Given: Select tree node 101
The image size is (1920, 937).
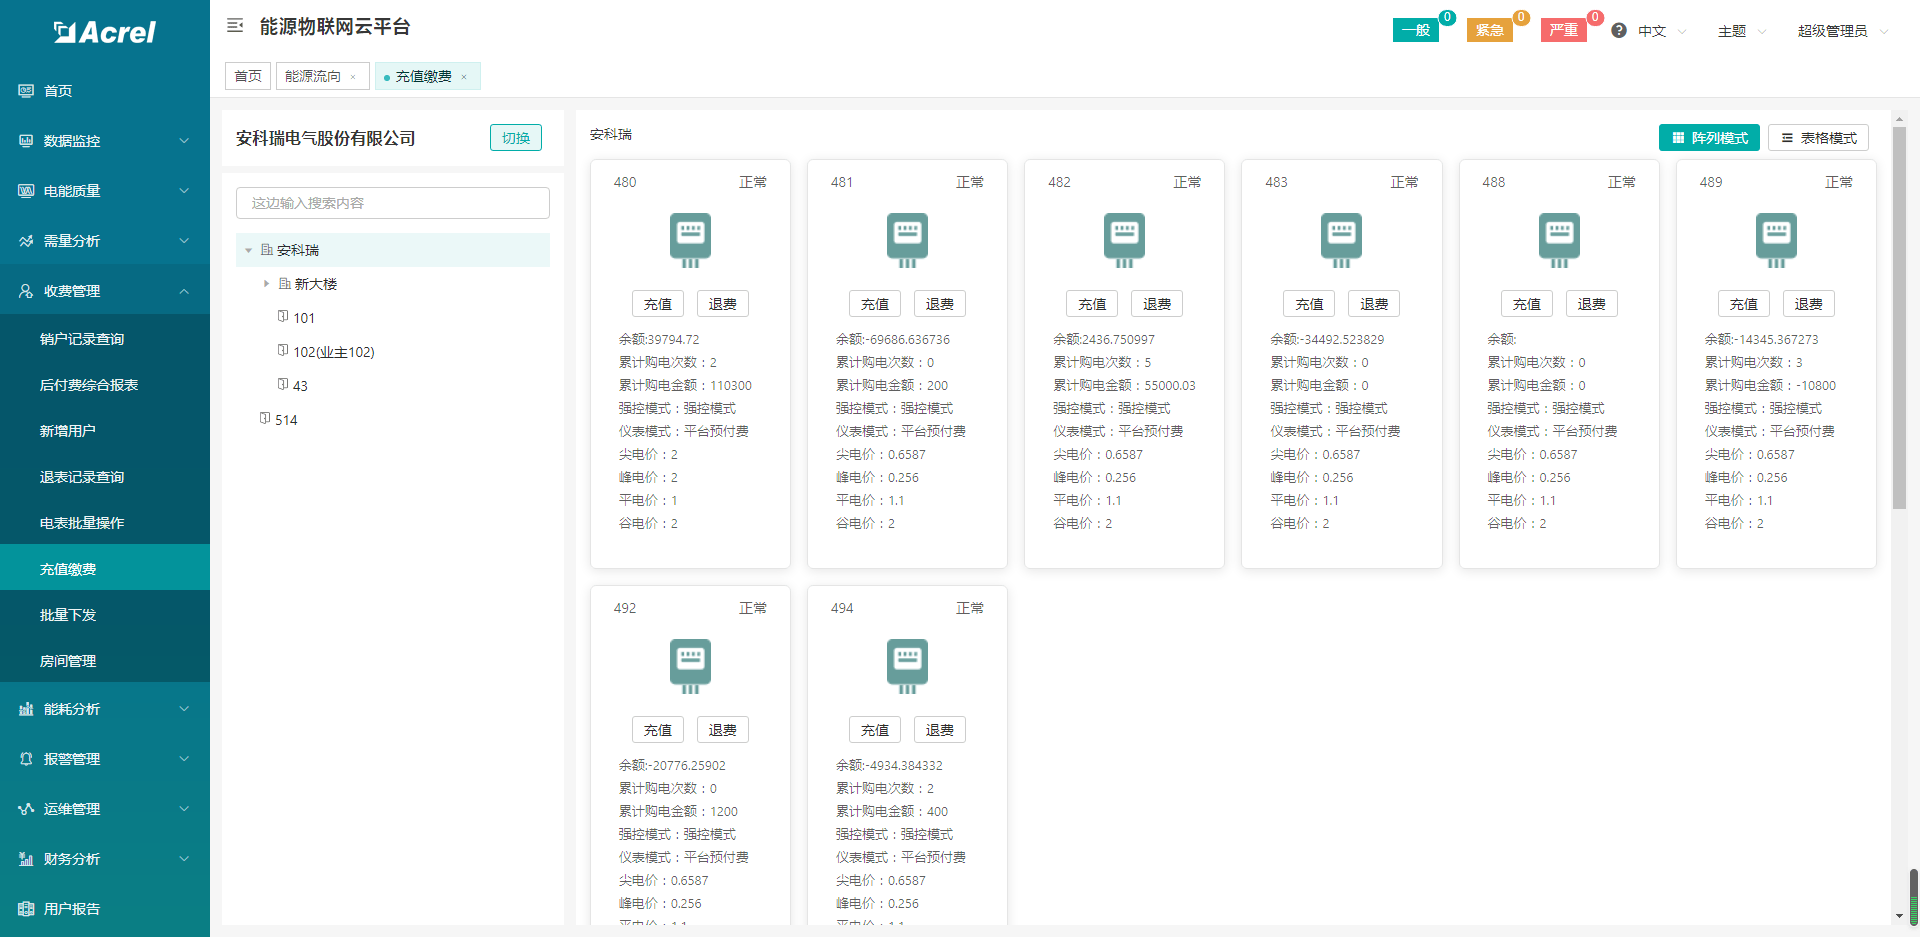Looking at the screenshot, I should click(x=304, y=318).
